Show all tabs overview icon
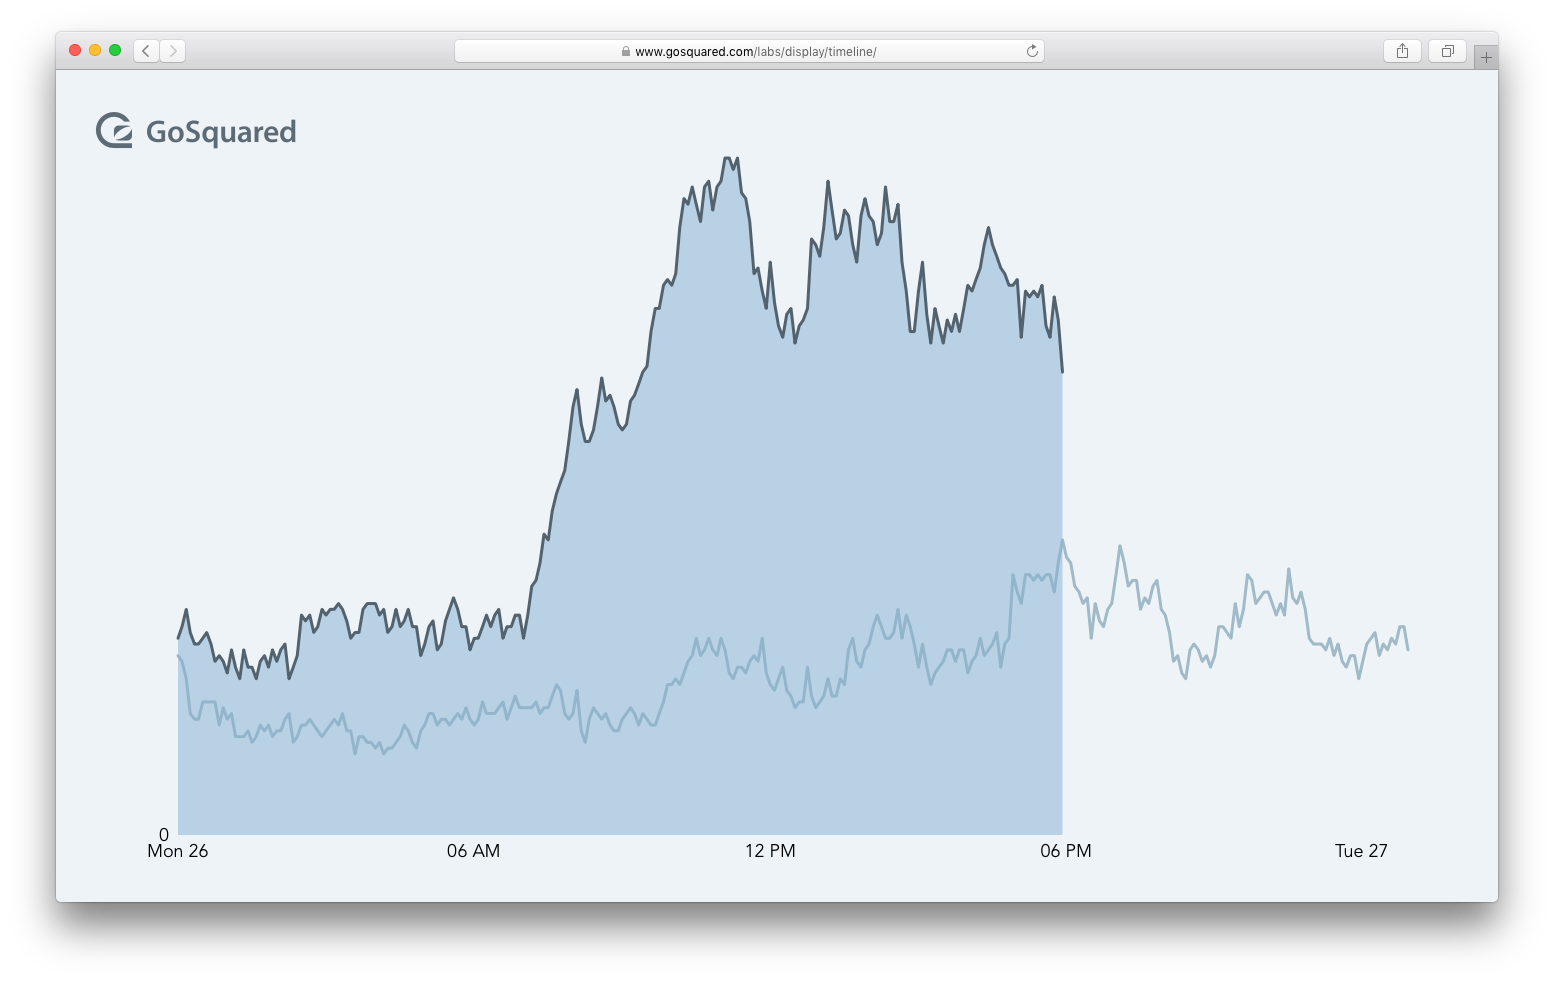The image size is (1554, 982). [x=1447, y=51]
